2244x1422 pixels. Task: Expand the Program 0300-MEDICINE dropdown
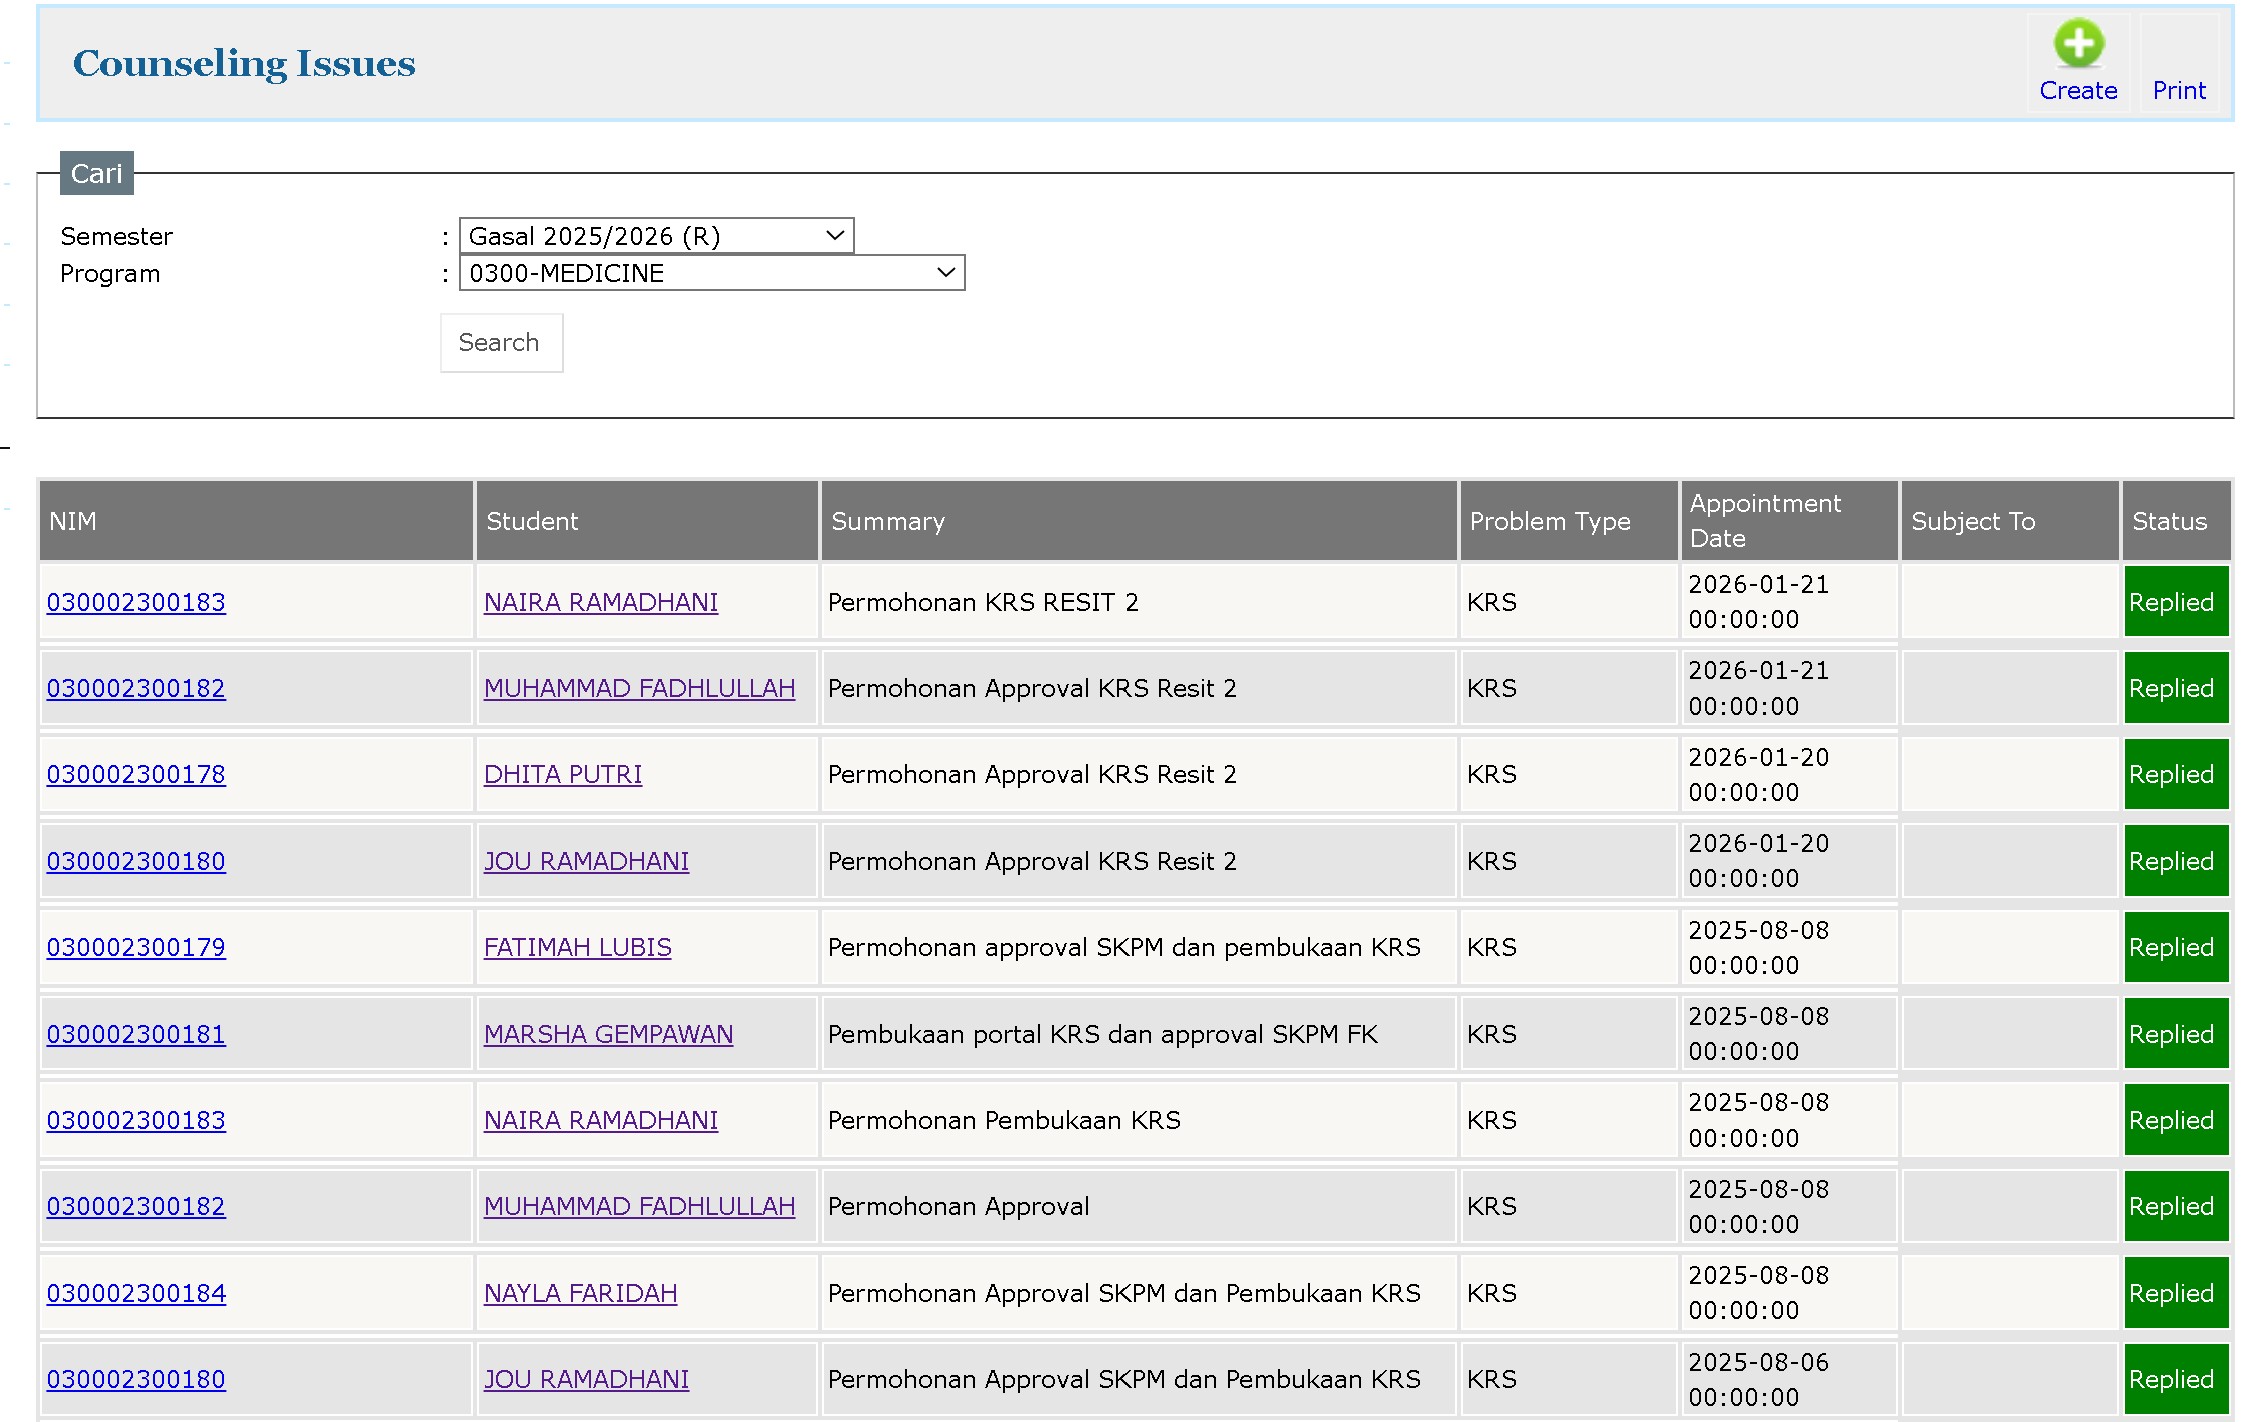point(711,273)
